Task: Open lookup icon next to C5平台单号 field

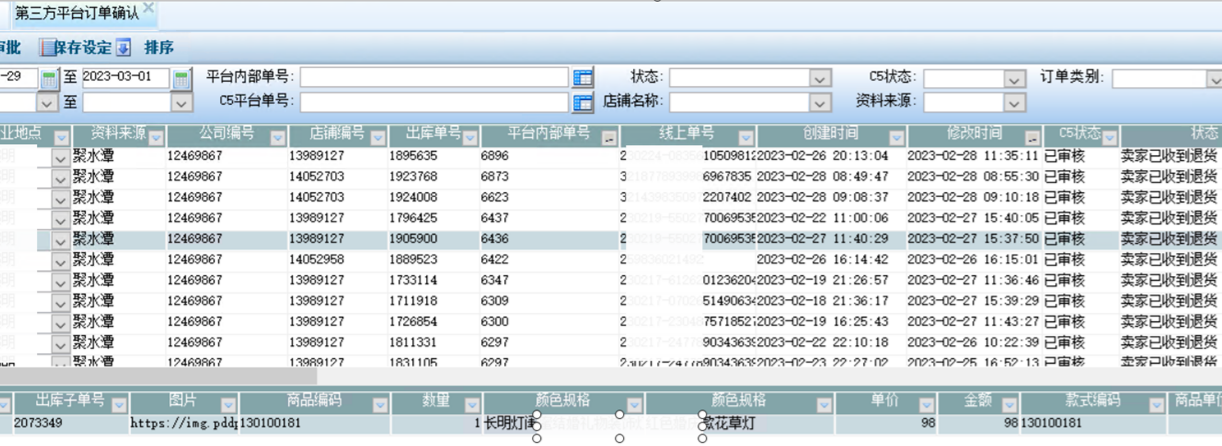Action: click(584, 102)
